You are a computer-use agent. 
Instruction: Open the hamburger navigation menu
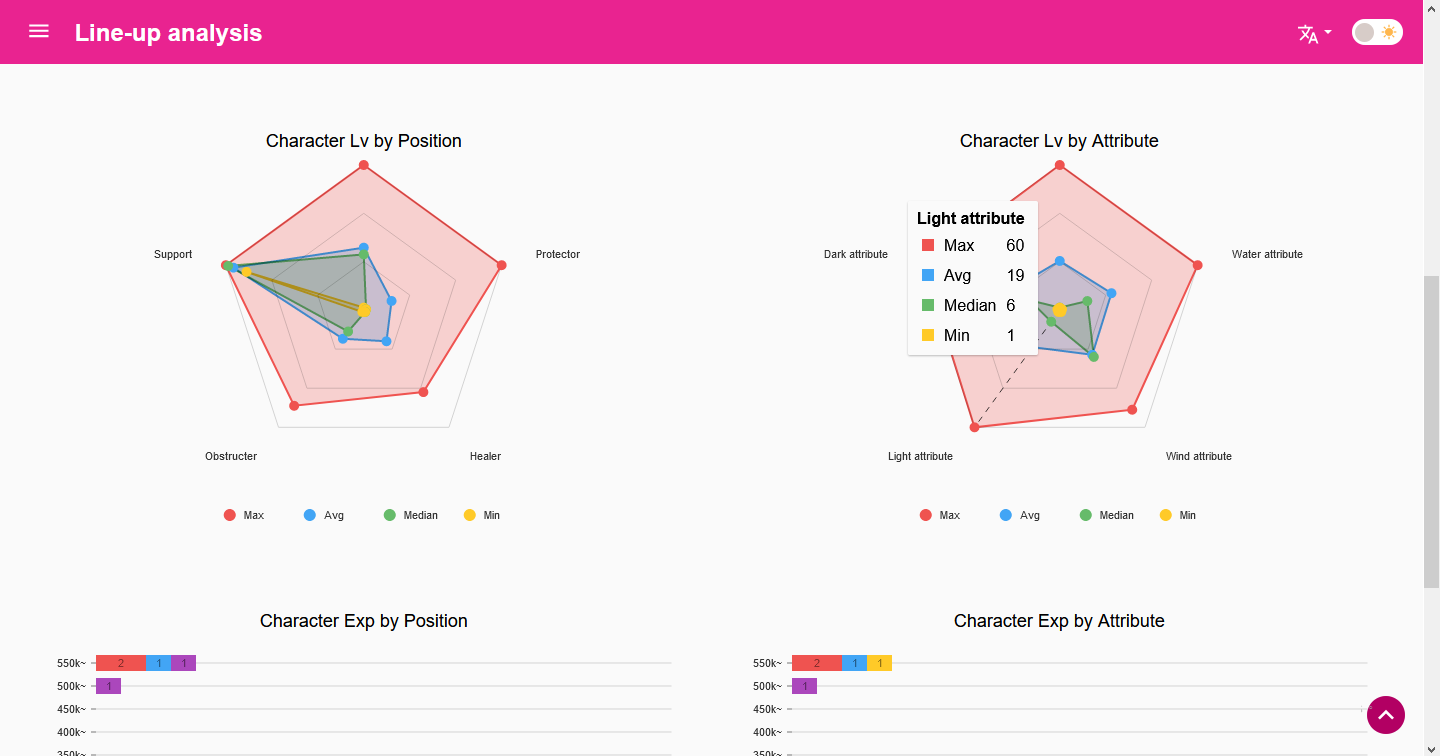[39, 32]
